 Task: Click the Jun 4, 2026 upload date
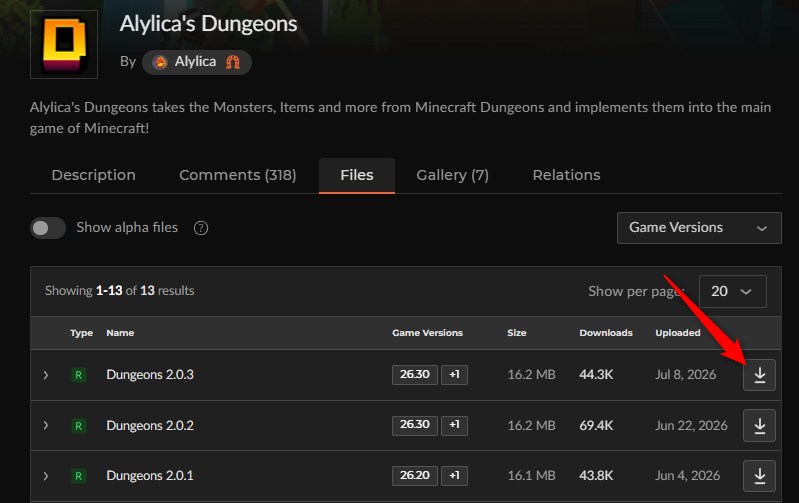[687, 475]
